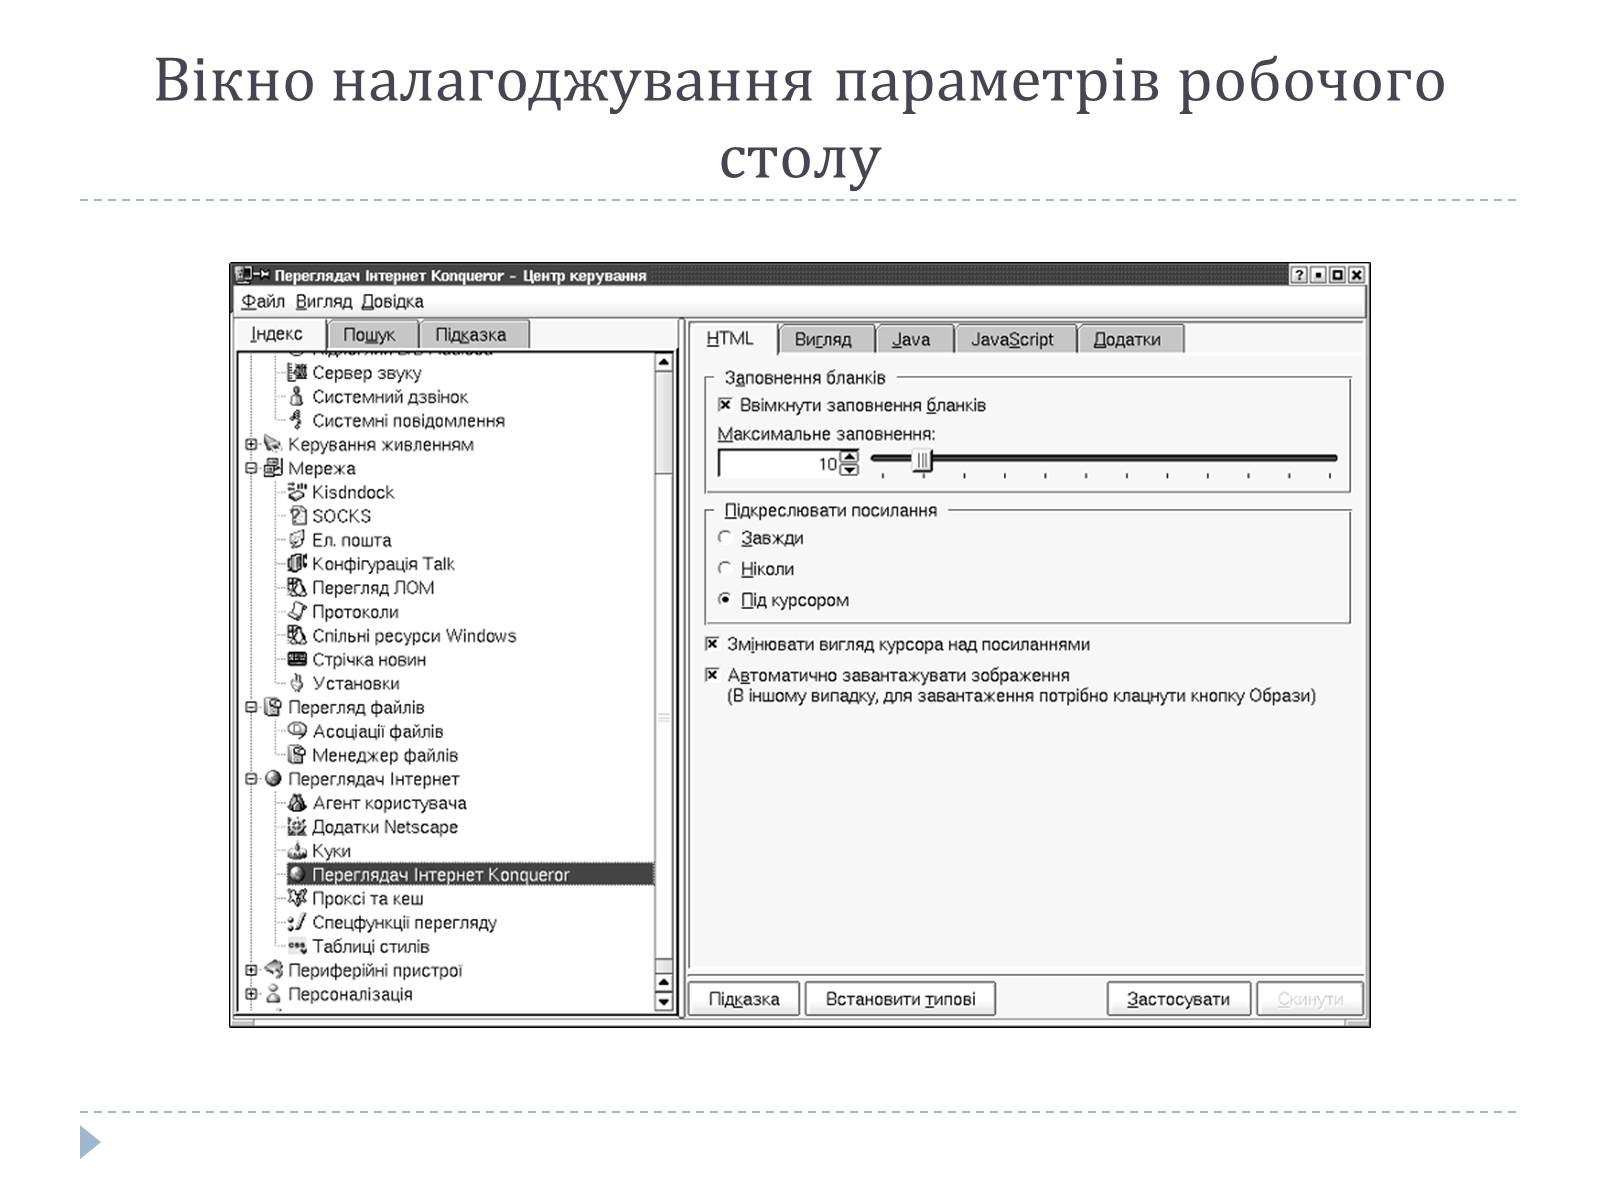Click the Застосувати button
Screen dimensions: 1600x1200
(x=1178, y=999)
